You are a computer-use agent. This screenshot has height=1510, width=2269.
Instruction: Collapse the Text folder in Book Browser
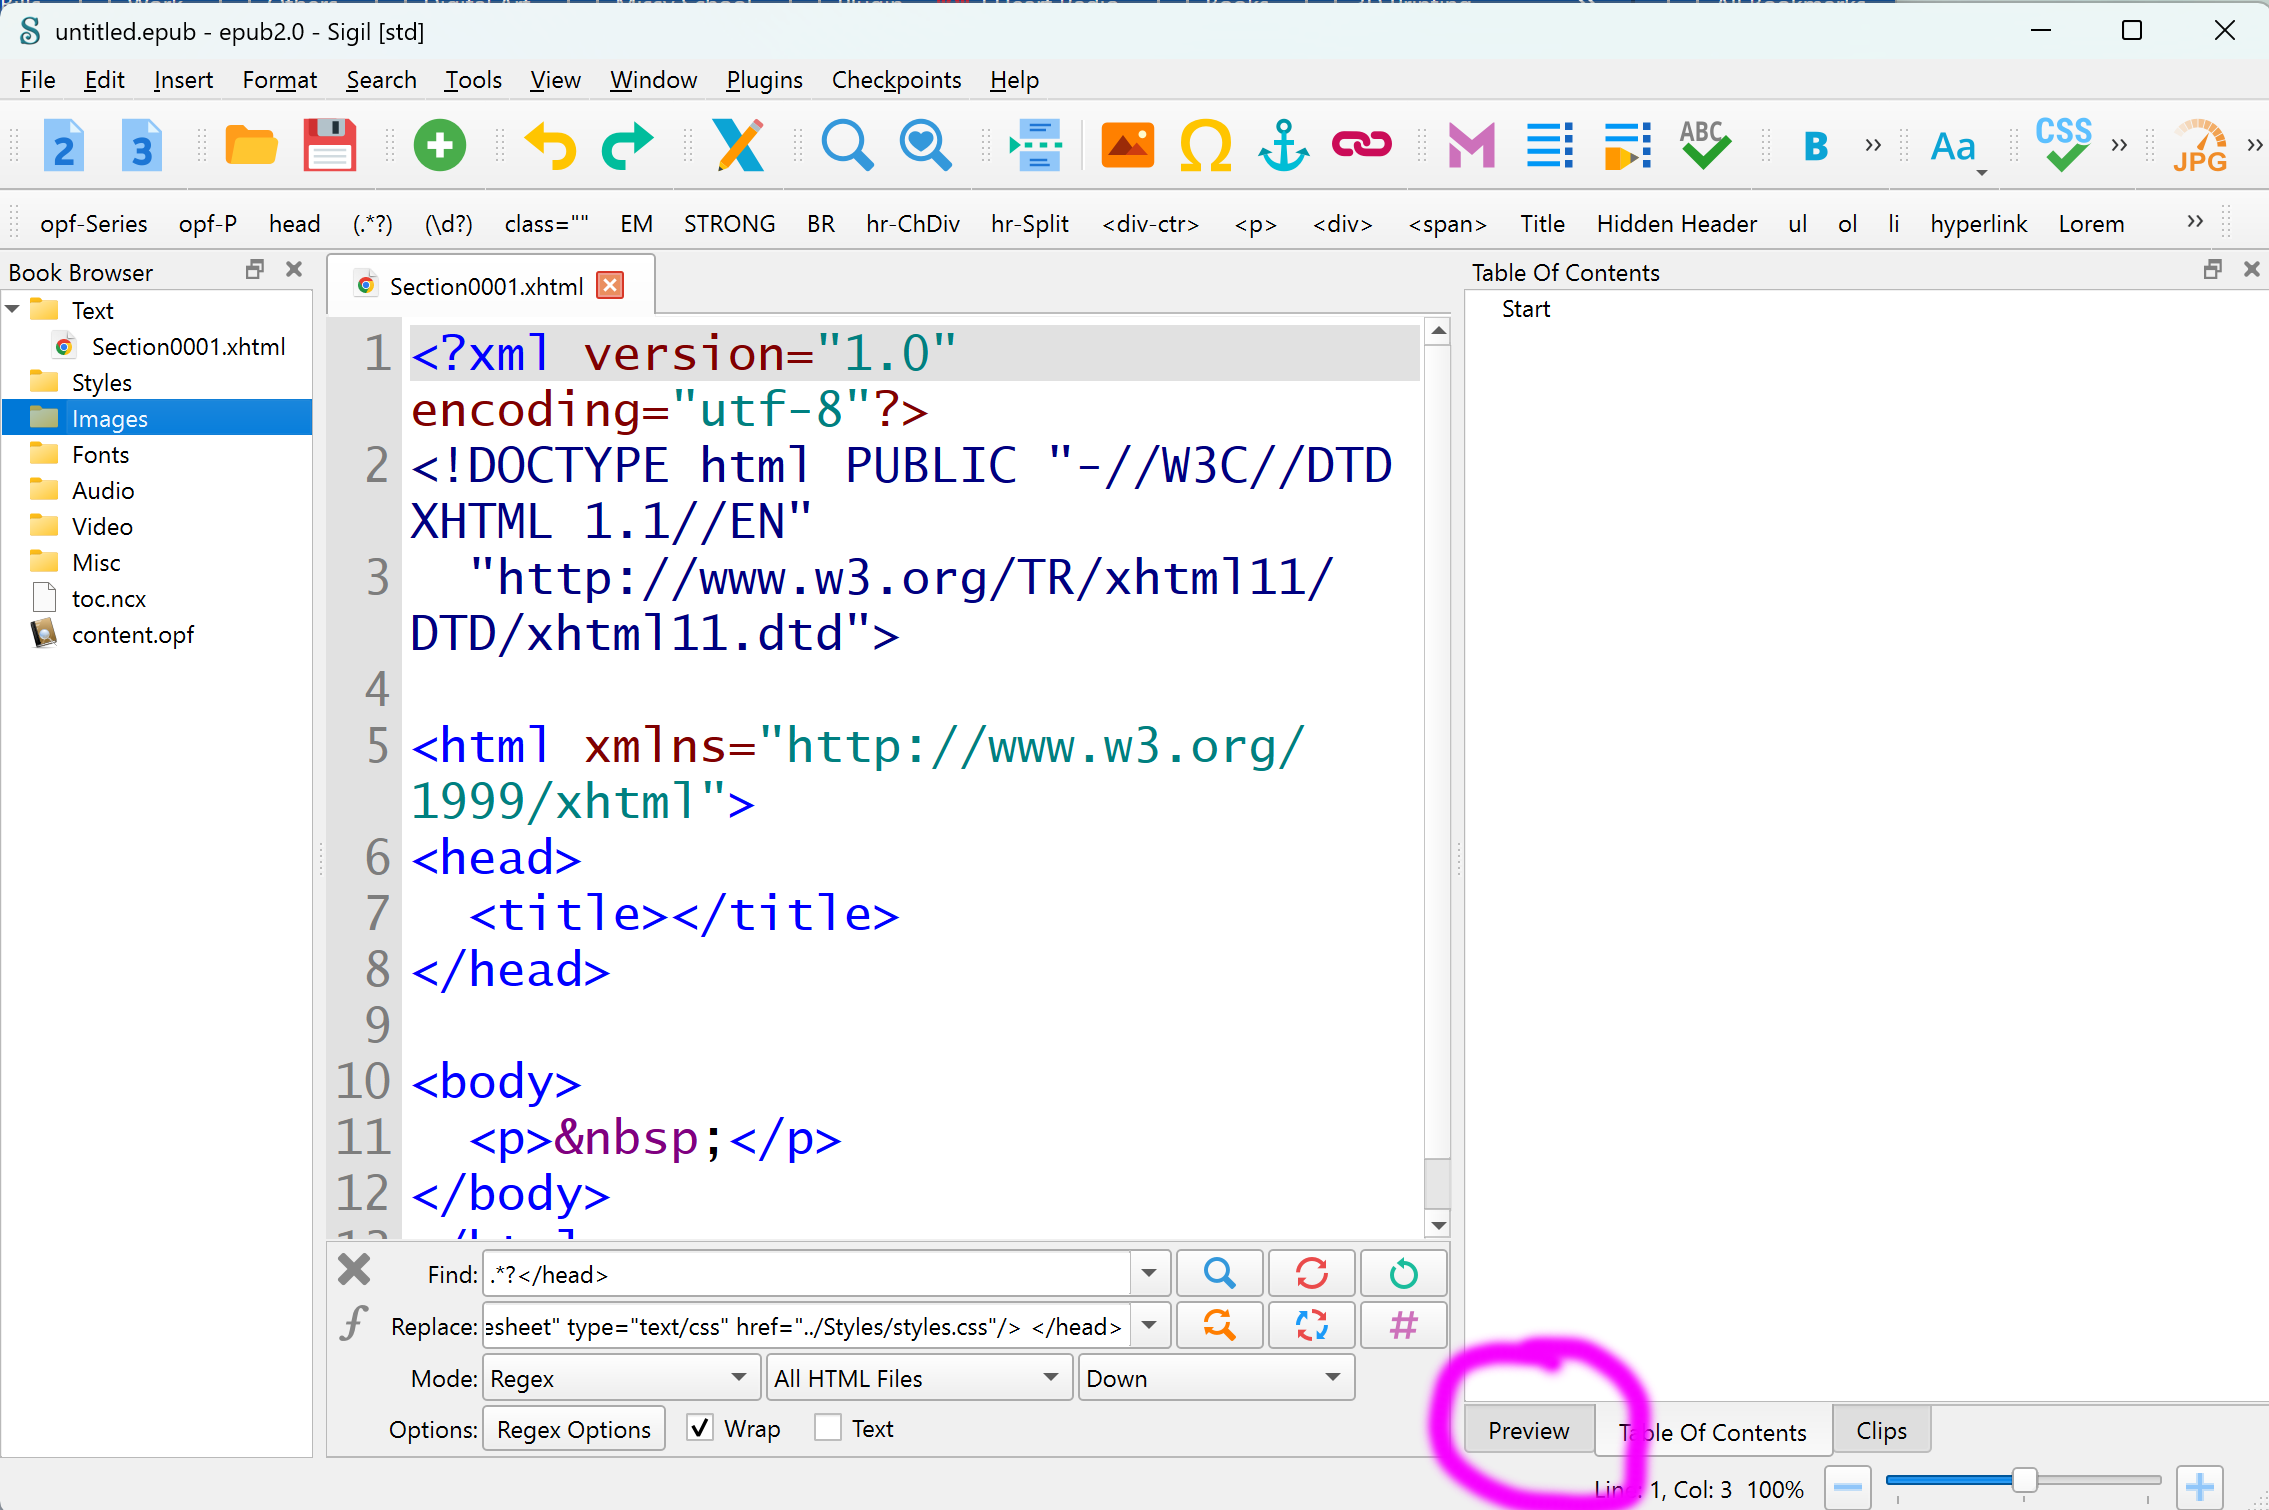coord(14,310)
